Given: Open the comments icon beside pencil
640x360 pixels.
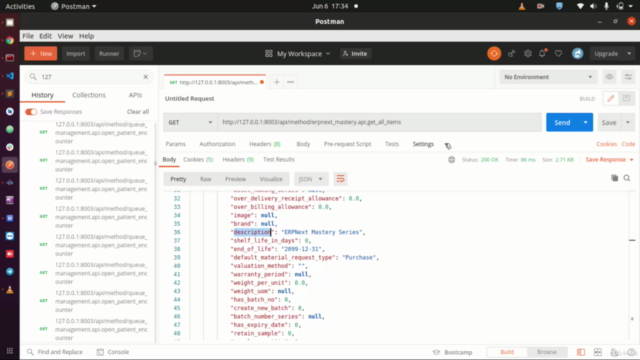Looking at the screenshot, I should (x=627, y=98).
